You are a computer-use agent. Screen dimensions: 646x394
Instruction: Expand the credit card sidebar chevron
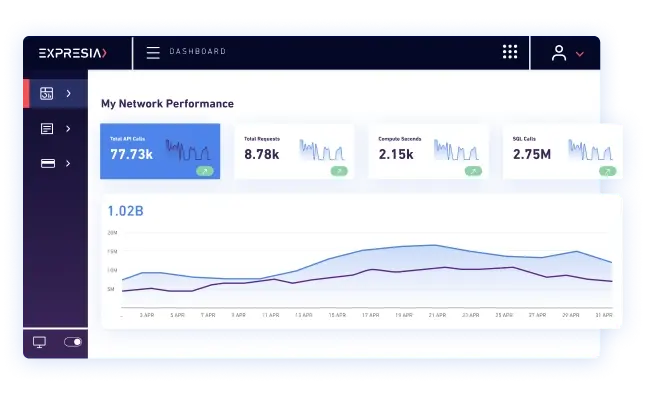coord(68,164)
